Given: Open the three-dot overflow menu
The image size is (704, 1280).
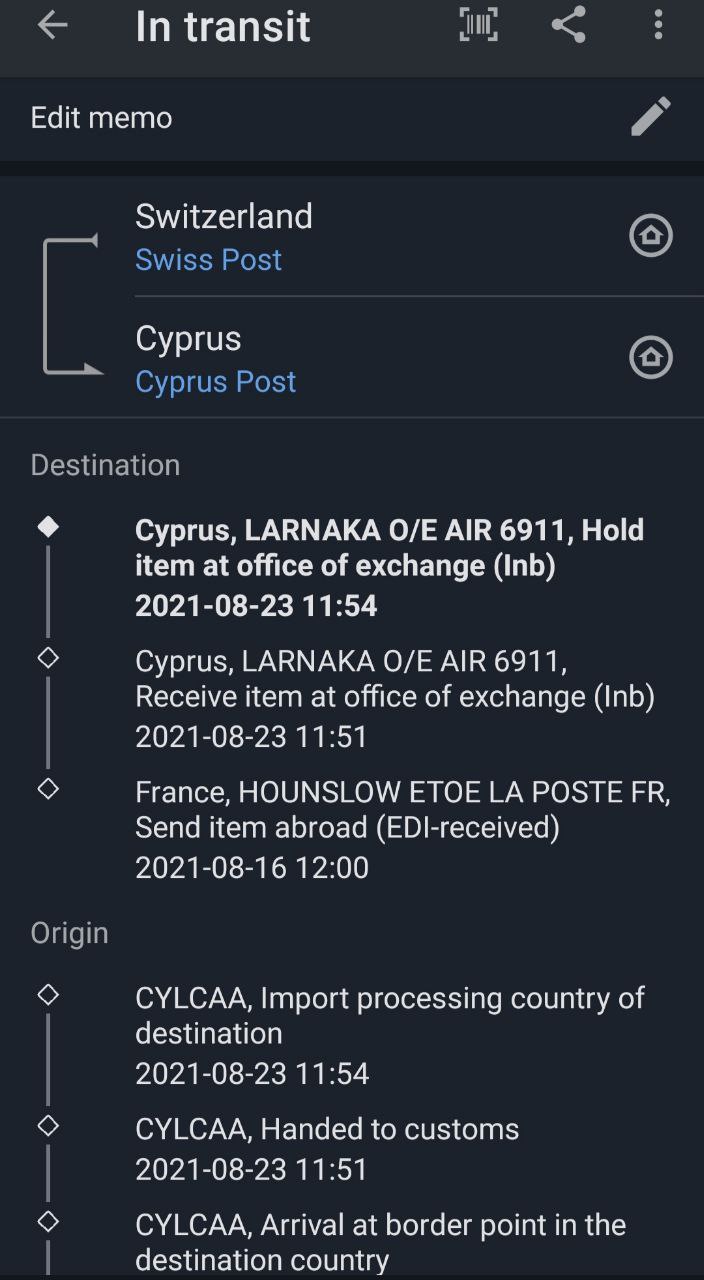Looking at the screenshot, I should pos(657,26).
